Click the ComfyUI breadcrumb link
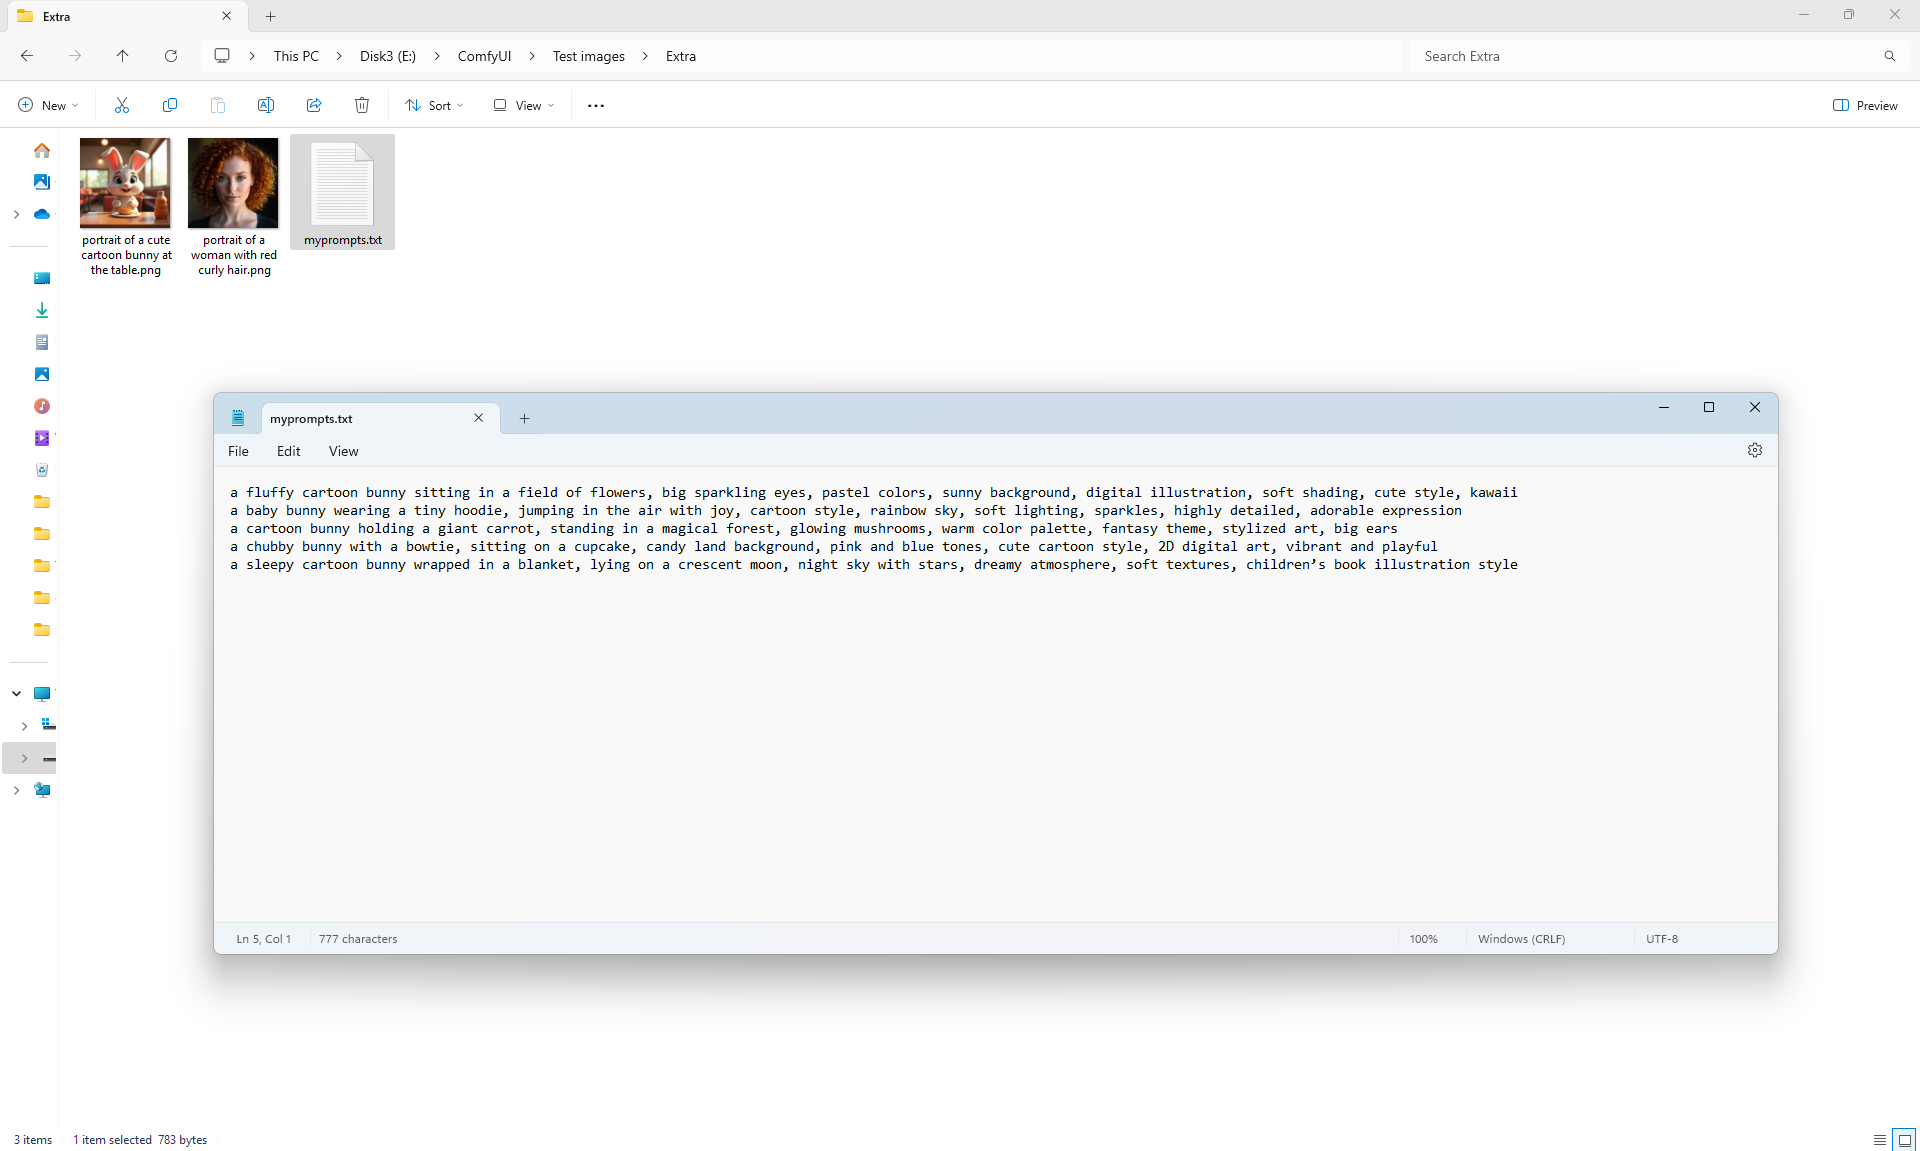The width and height of the screenshot is (1920, 1151). [x=484, y=56]
